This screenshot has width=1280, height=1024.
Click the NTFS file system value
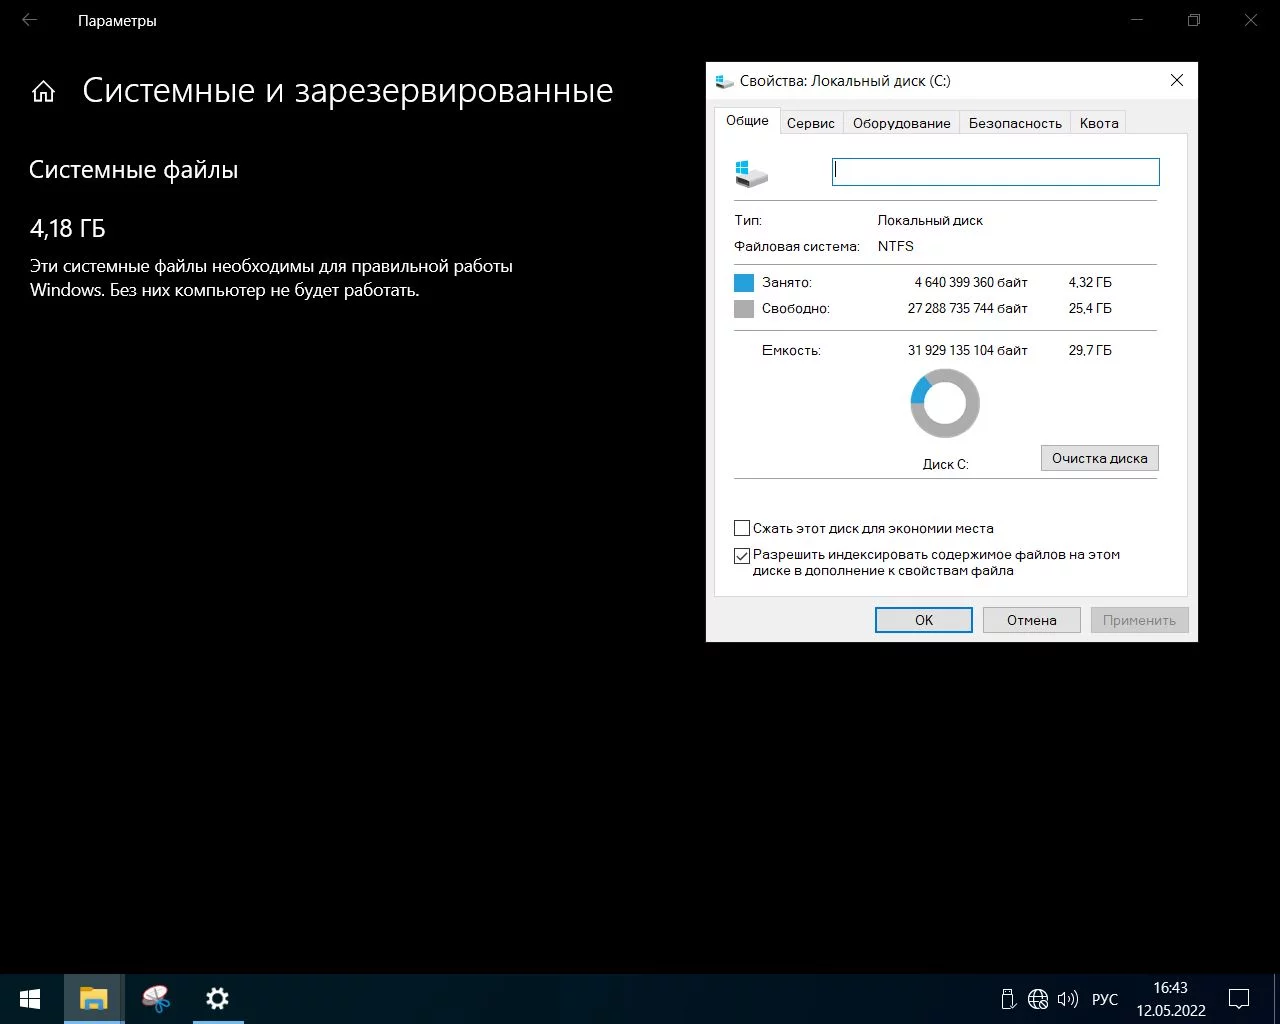coord(896,246)
